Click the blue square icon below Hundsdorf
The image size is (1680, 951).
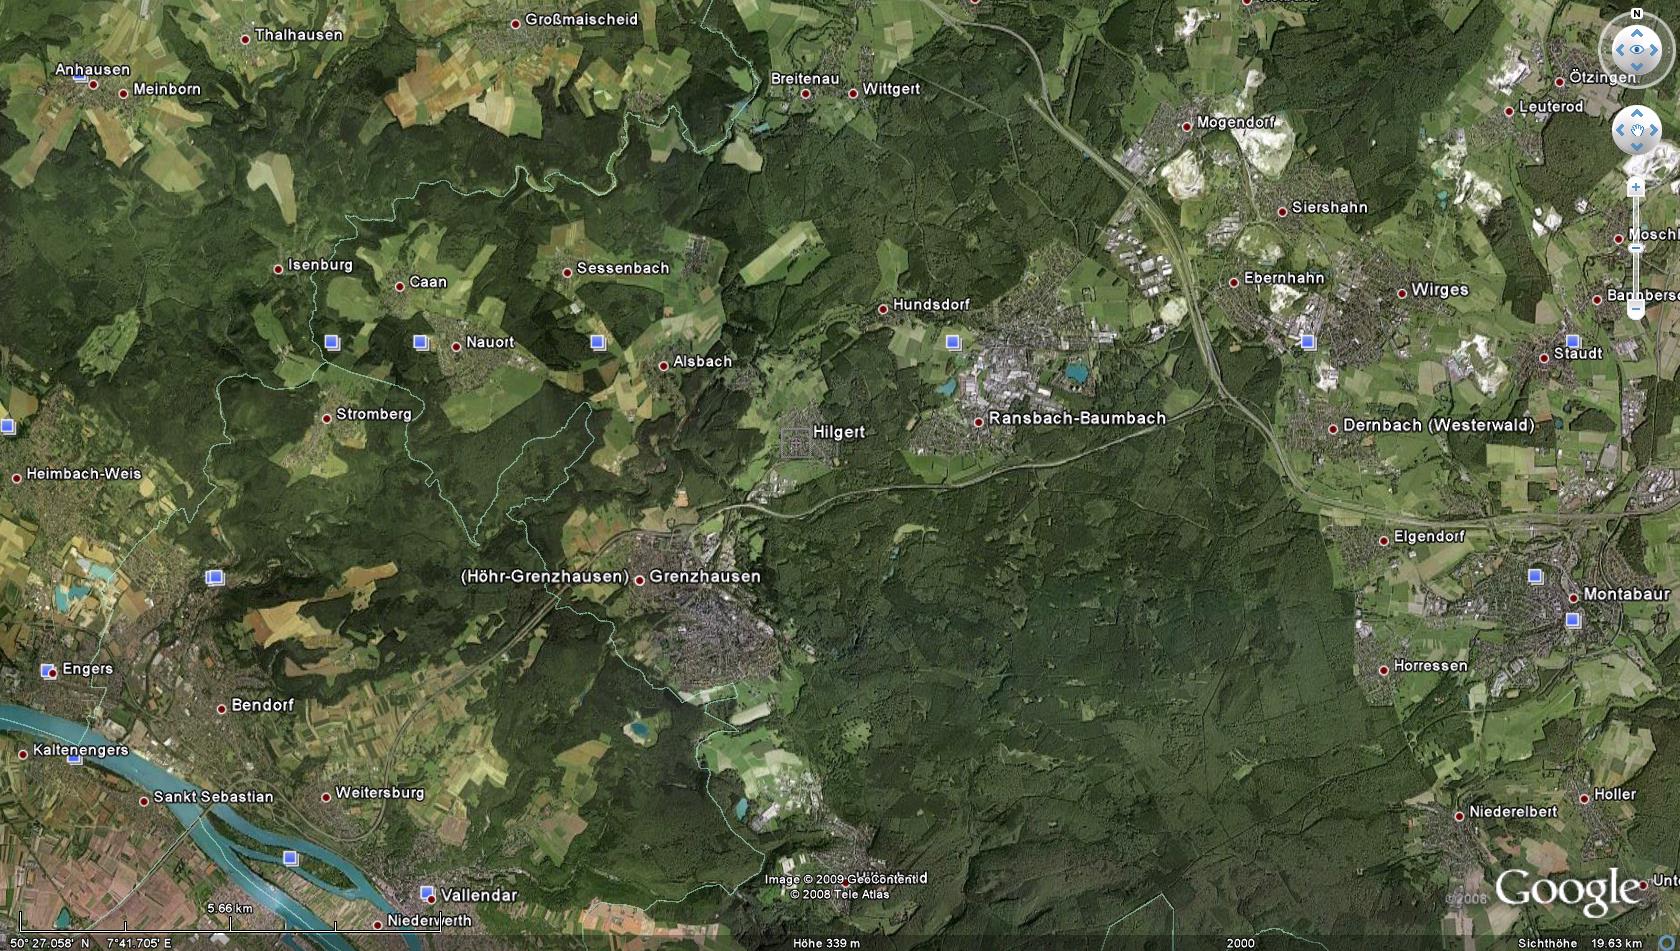click(953, 342)
